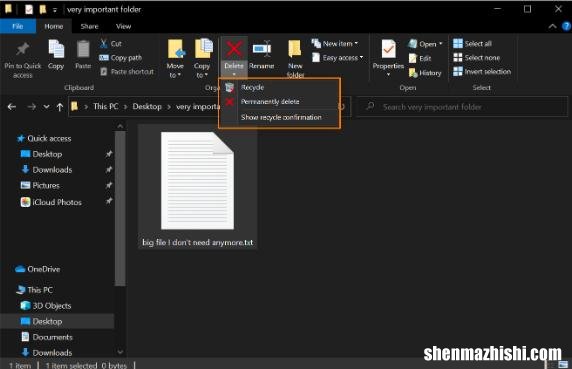Open the New item dropdown
572x369 pixels.
click(x=335, y=44)
